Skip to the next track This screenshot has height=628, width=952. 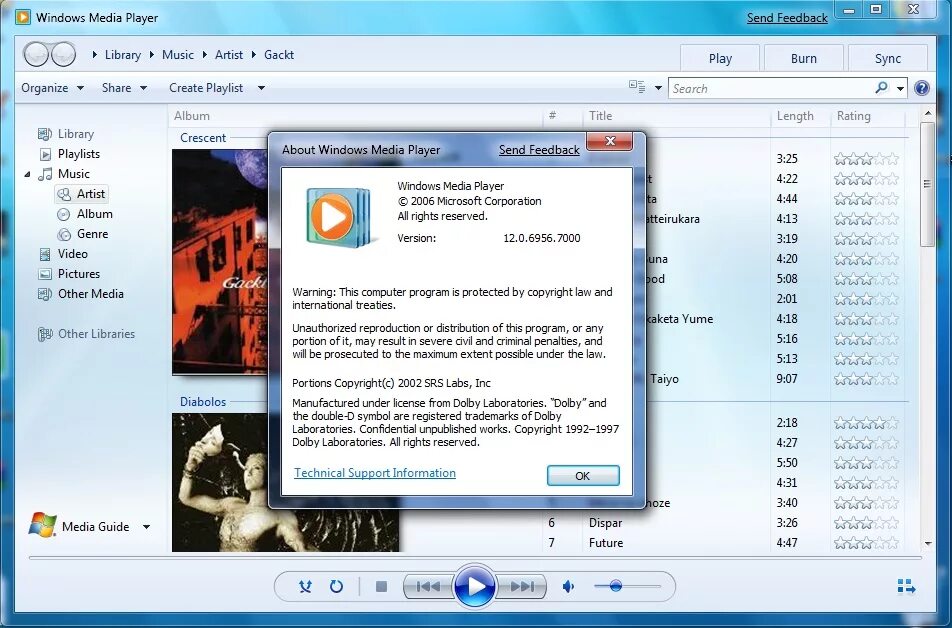pos(522,586)
